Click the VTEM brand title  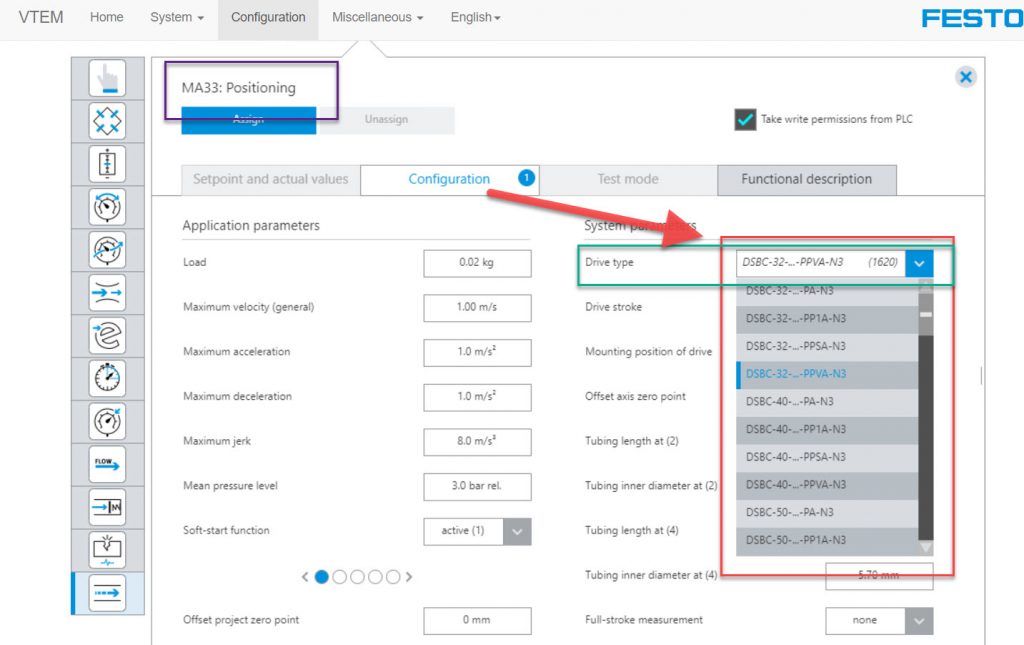click(x=40, y=18)
